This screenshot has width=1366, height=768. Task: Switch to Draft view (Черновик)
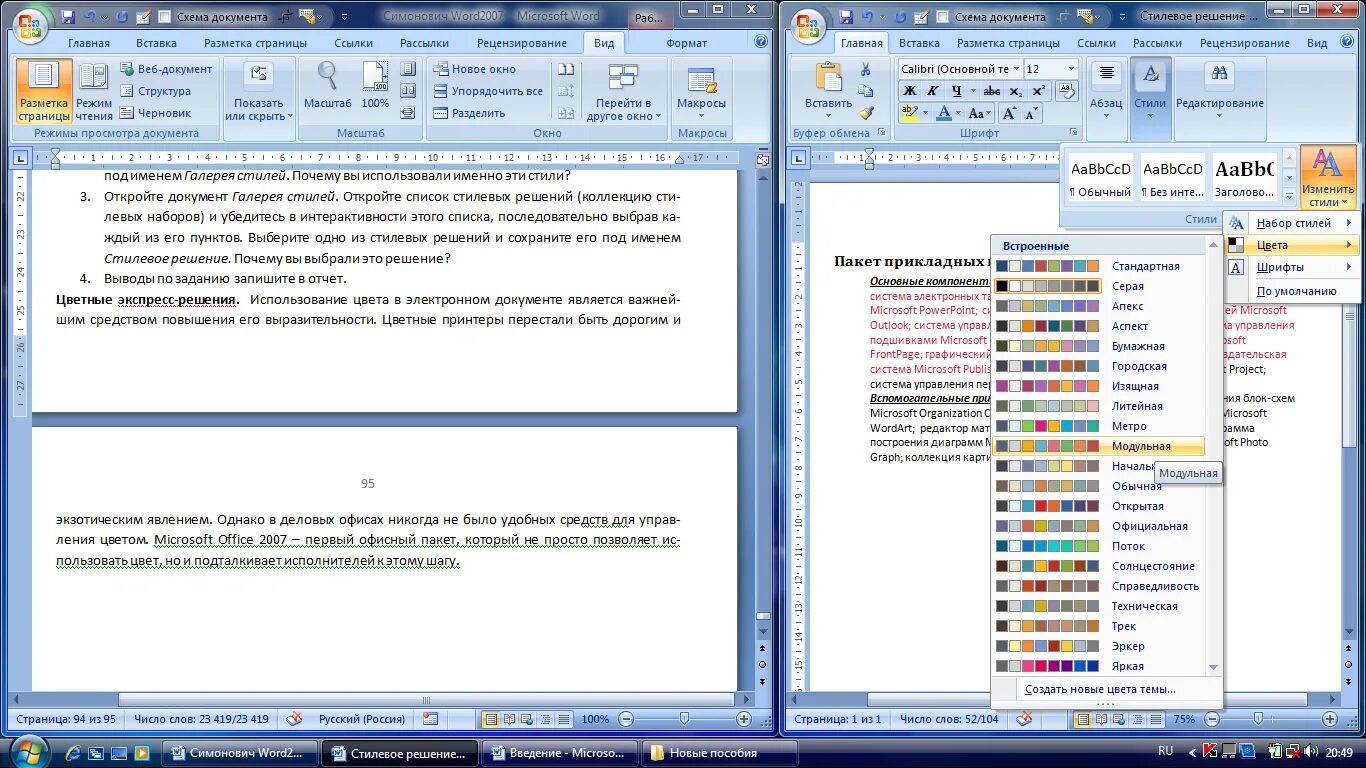click(x=155, y=113)
